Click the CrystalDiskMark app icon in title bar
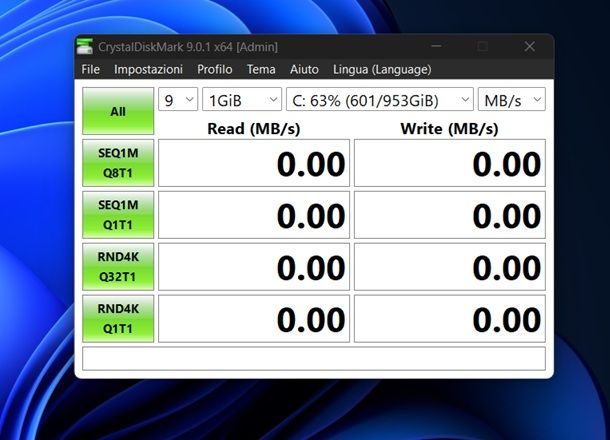 click(x=86, y=47)
